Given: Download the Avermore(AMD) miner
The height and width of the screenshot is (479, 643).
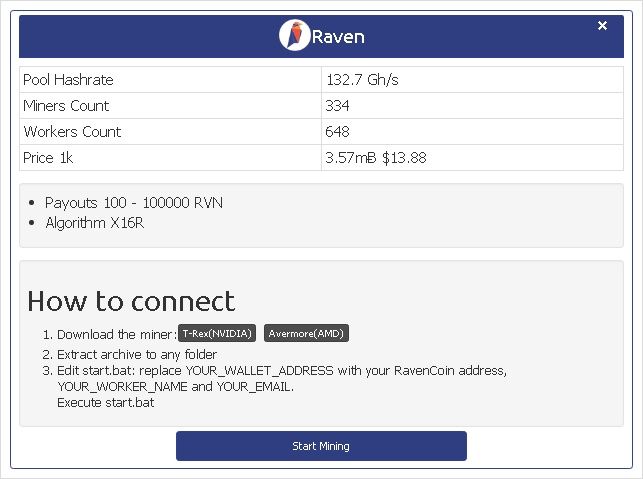Looking at the screenshot, I should 306,333.
